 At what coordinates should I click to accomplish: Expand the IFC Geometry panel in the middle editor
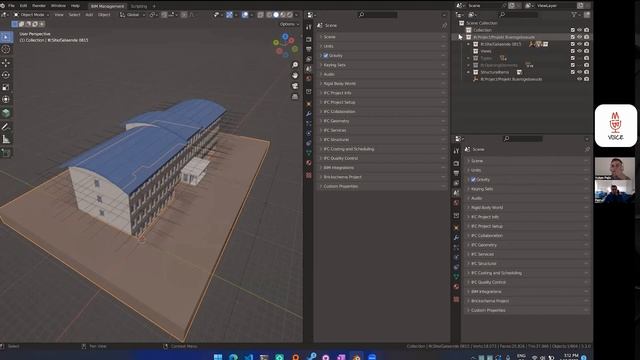point(382,121)
